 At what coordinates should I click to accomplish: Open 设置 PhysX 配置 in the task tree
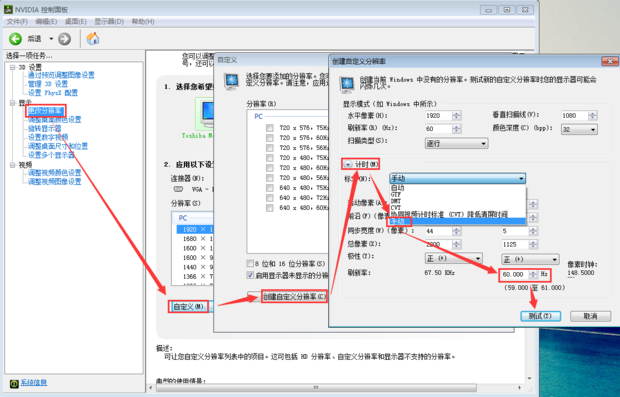53,93
